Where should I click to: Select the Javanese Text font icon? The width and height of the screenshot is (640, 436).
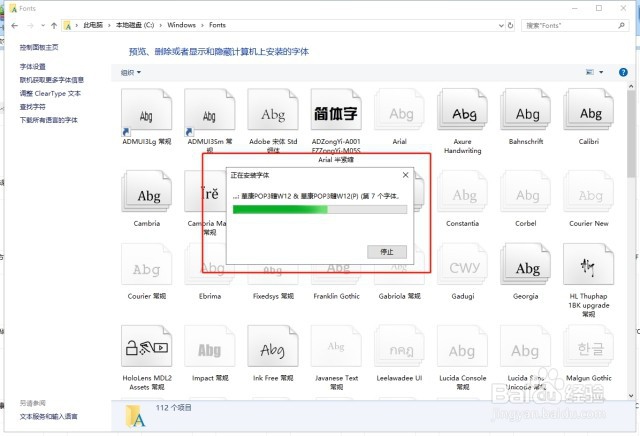(336, 346)
